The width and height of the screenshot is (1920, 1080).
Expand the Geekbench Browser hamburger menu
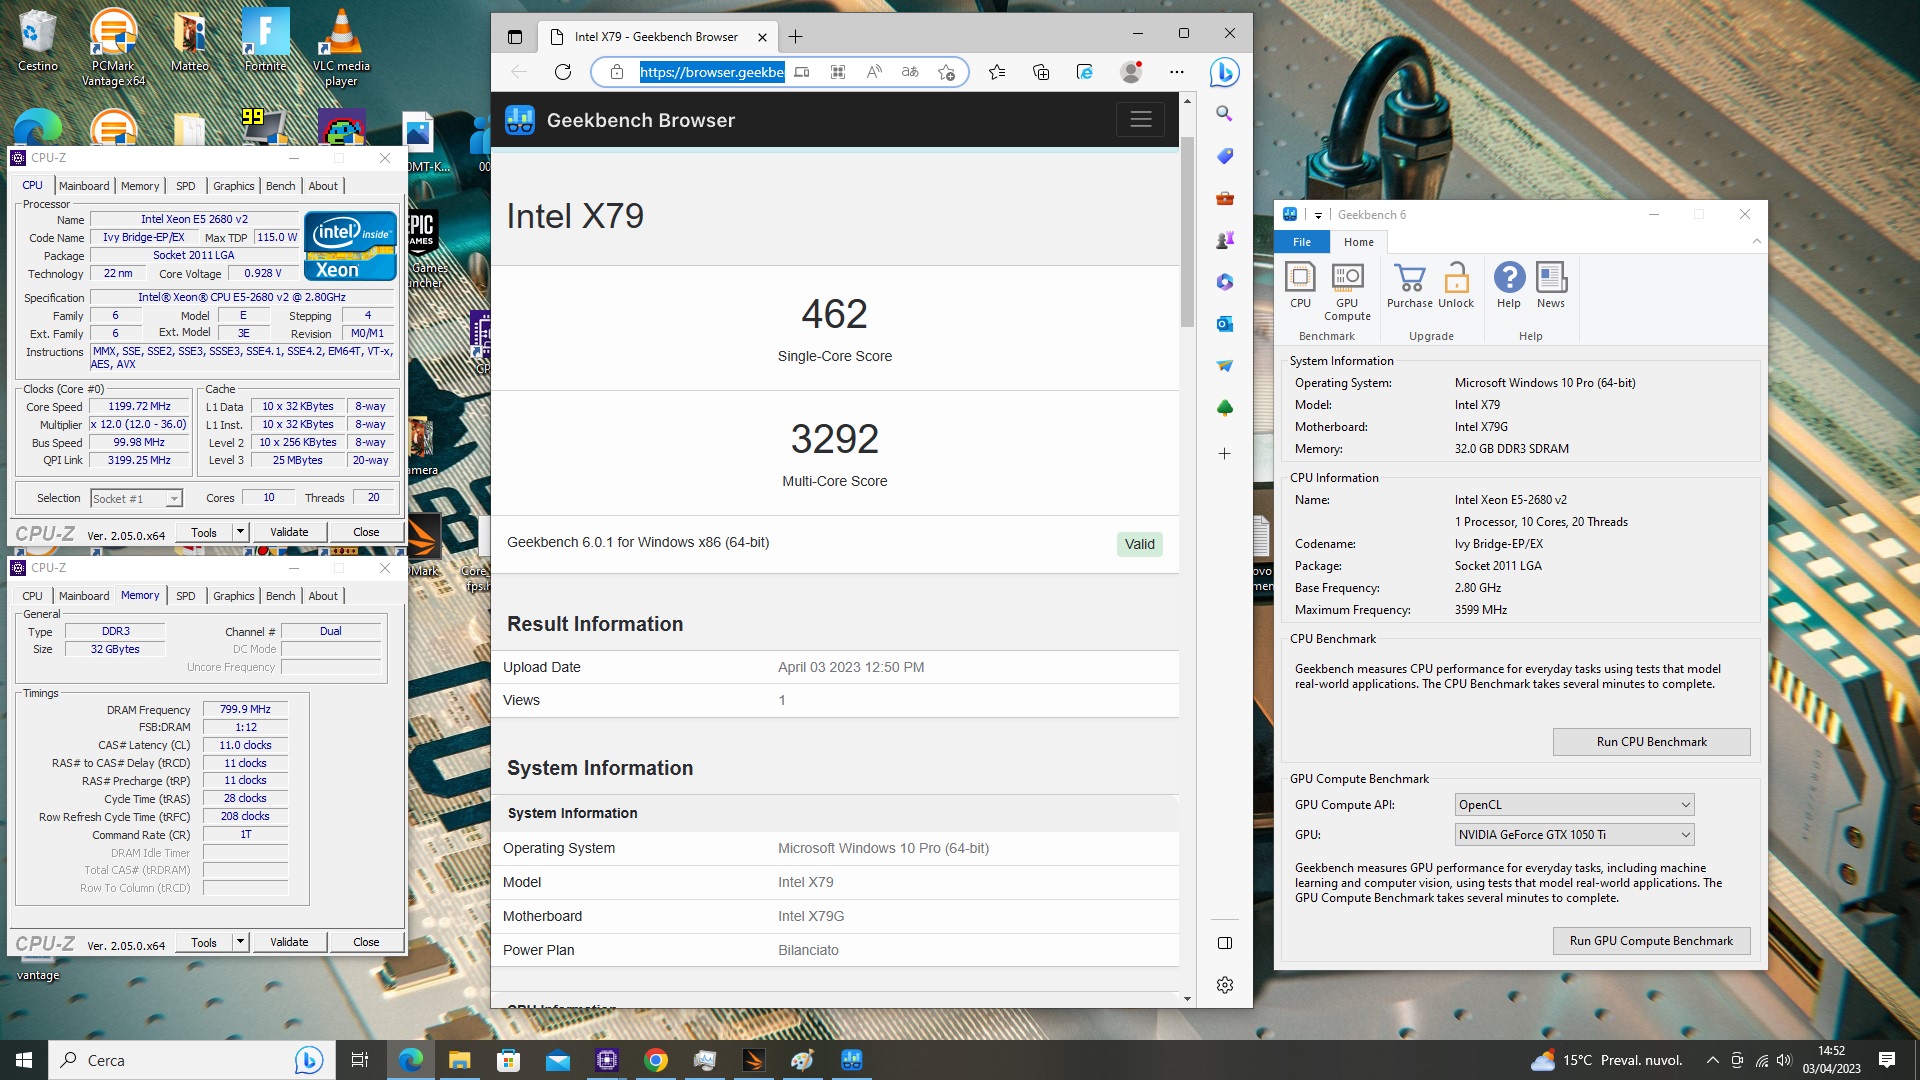click(x=1140, y=120)
